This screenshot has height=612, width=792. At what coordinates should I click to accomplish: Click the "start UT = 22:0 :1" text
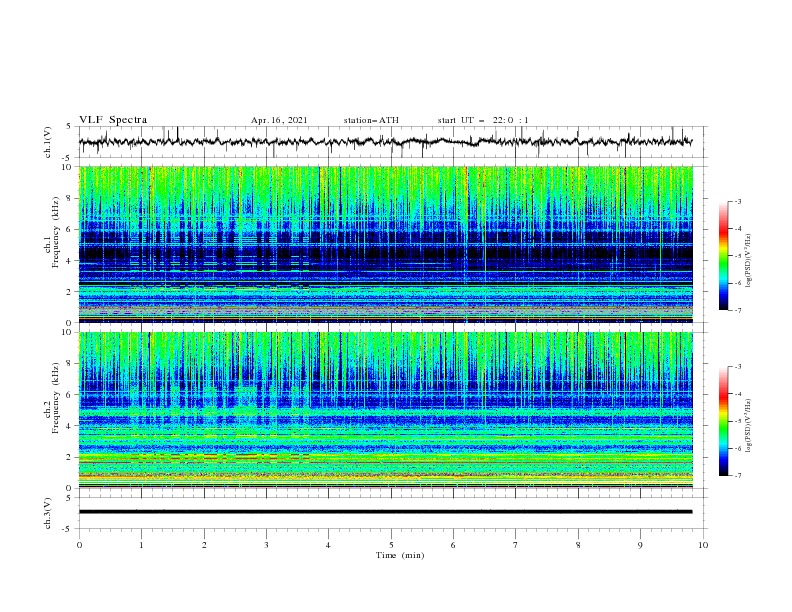[x=483, y=120]
